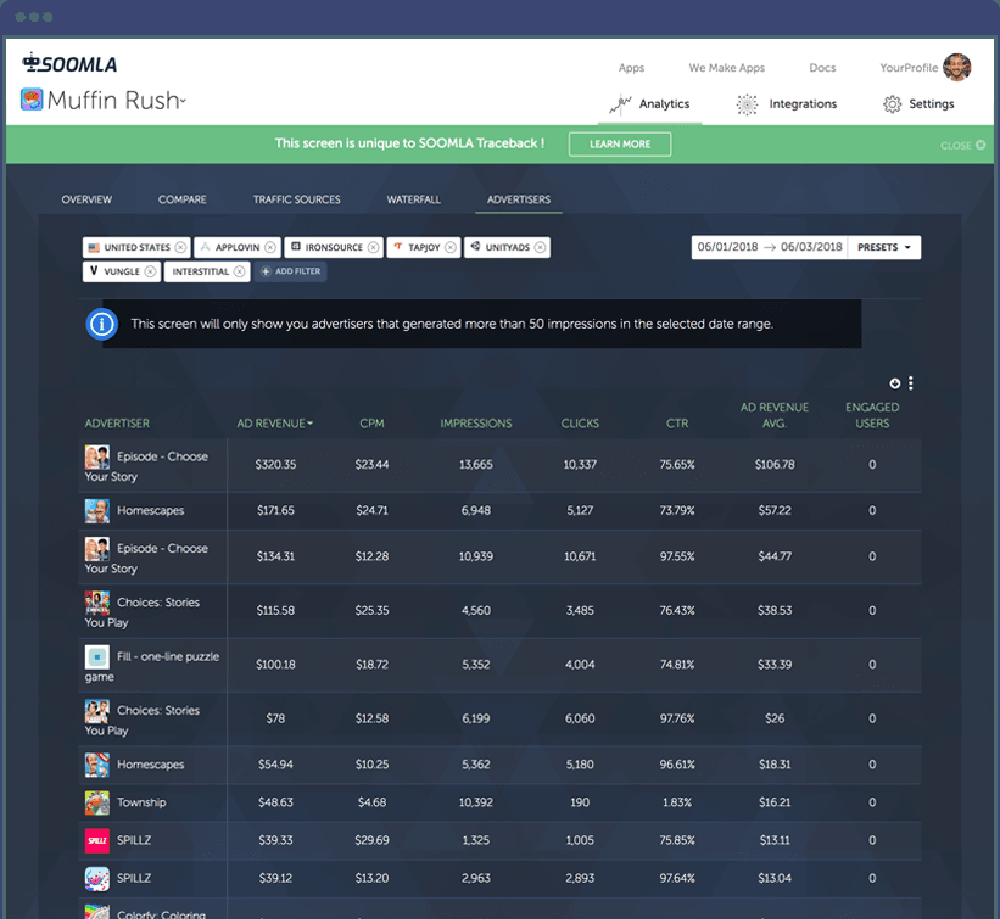
Task: Remove the TAPJOY filter chip
Action: 448,247
